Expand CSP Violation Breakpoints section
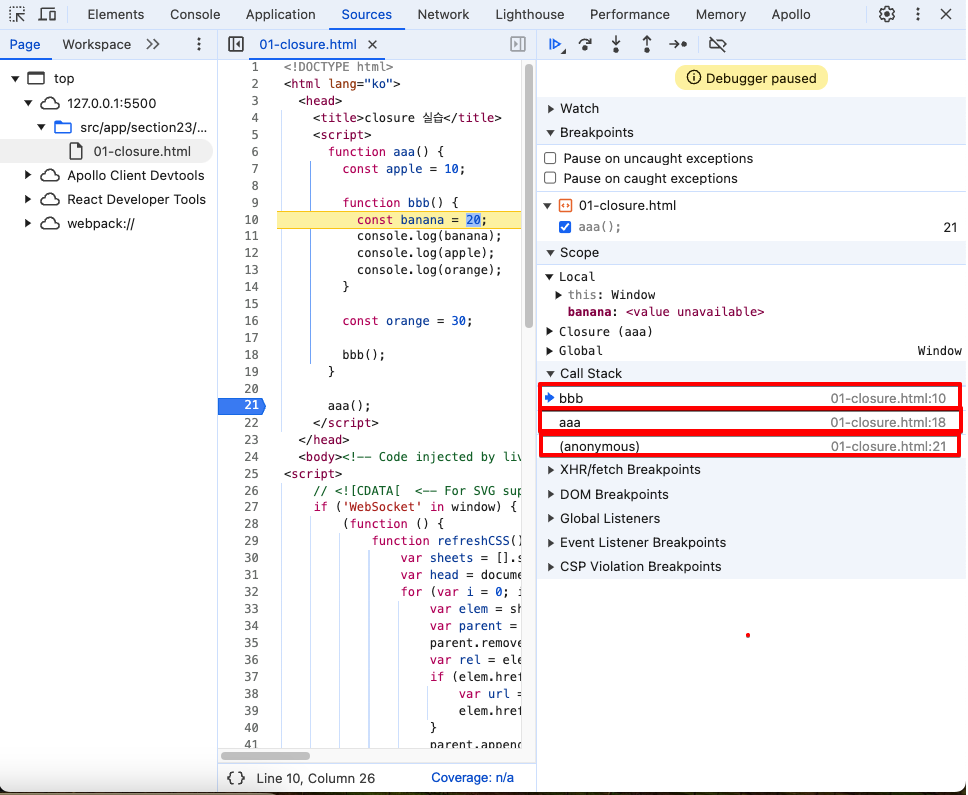This screenshot has height=795, width=968. 551,567
